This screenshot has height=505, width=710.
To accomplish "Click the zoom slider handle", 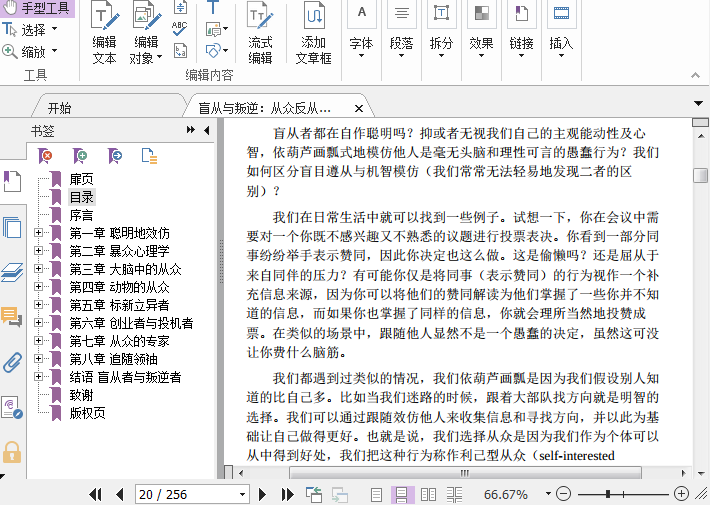I will pos(608,494).
